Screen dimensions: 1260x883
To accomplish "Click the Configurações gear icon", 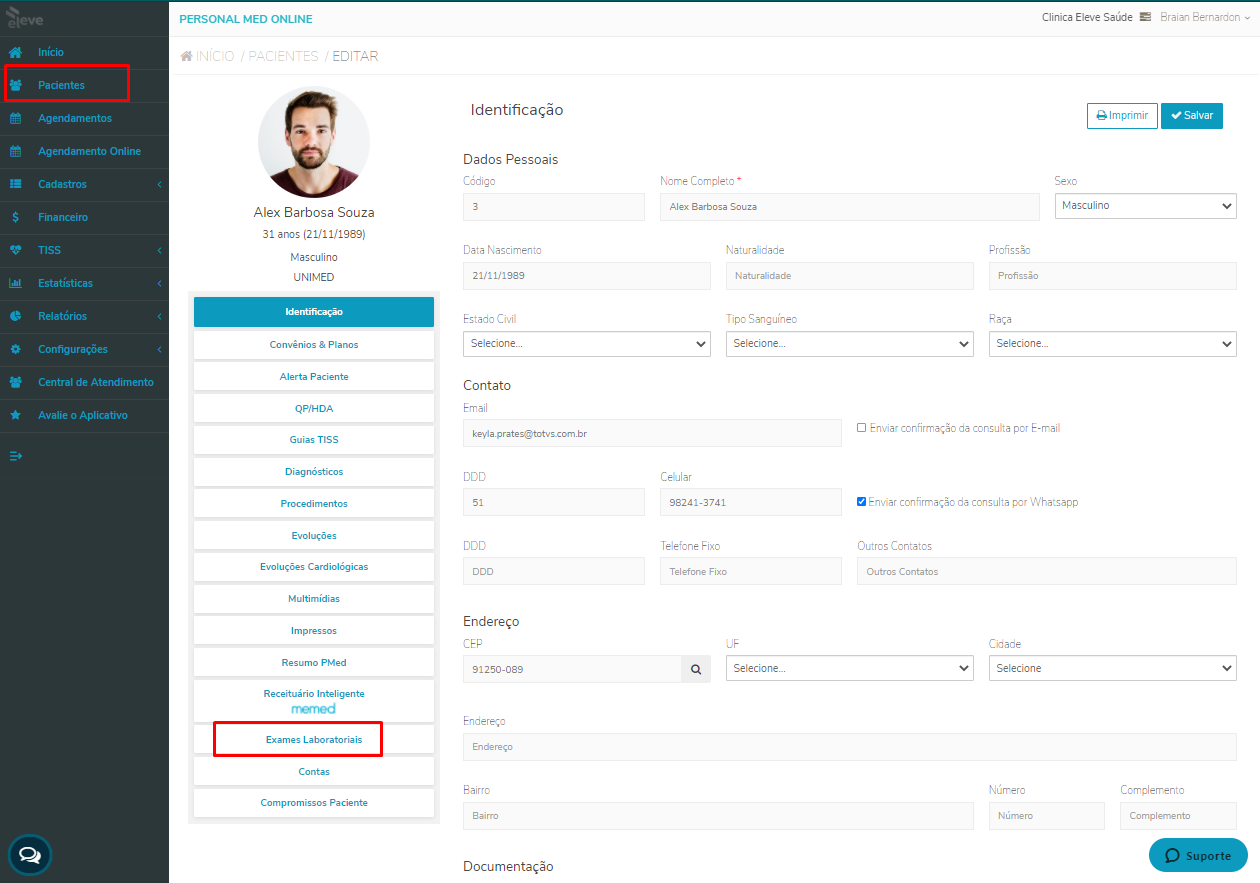I will [x=16, y=349].
